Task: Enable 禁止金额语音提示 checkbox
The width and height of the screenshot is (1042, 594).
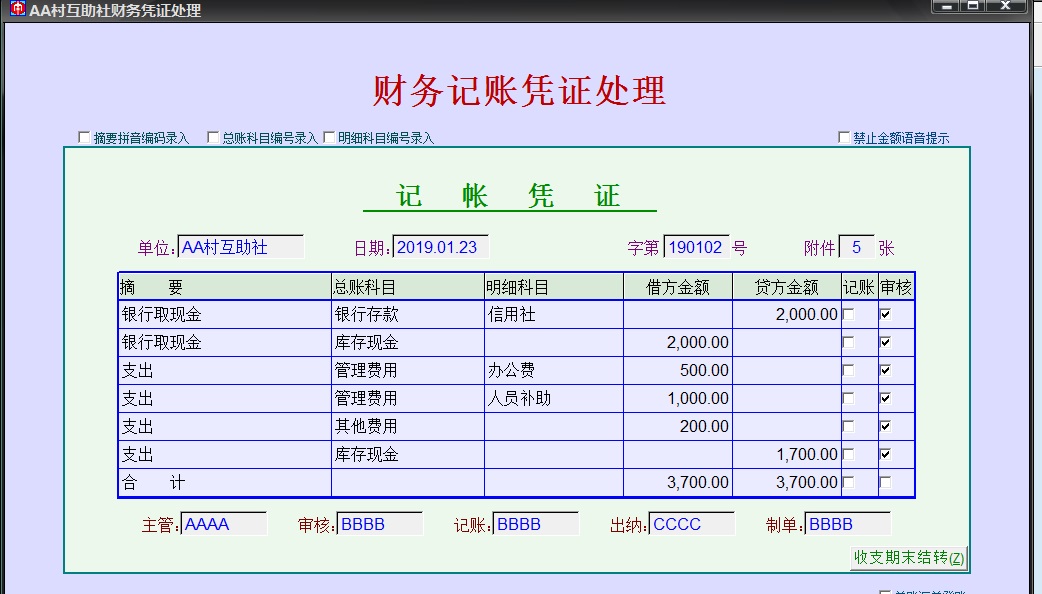Action: pos(844,138)
